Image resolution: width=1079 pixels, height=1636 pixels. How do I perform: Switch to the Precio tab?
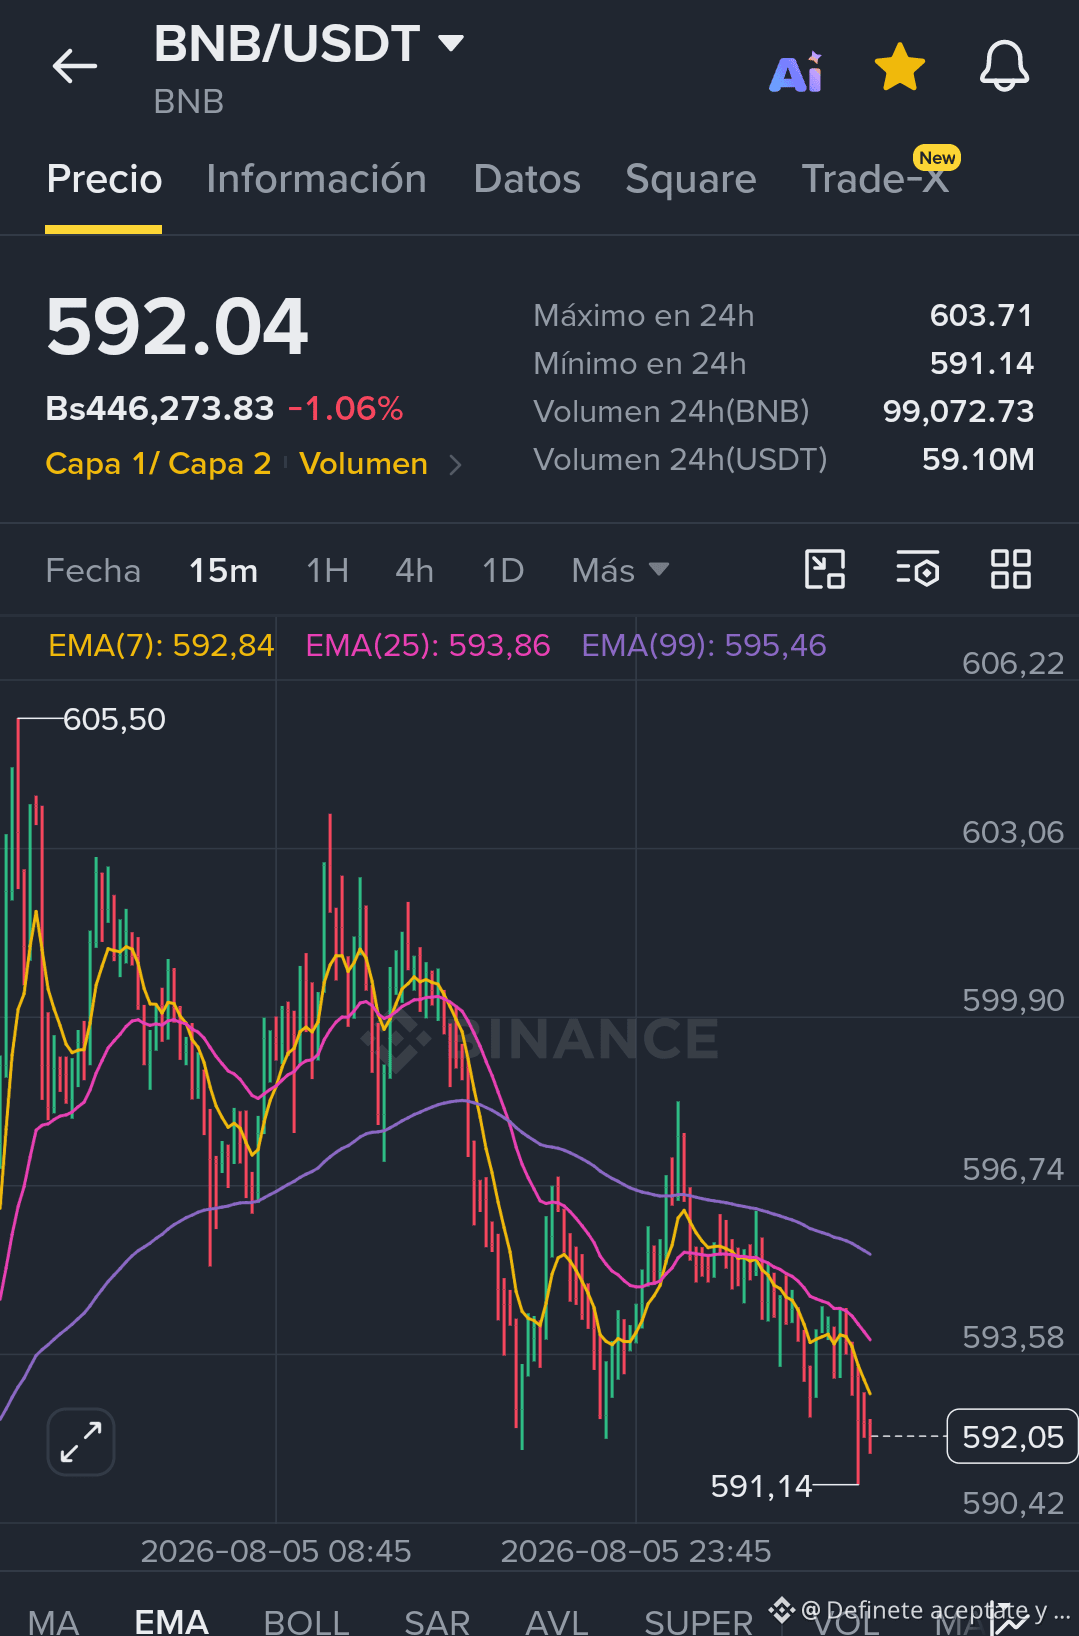tap(104, 179)
